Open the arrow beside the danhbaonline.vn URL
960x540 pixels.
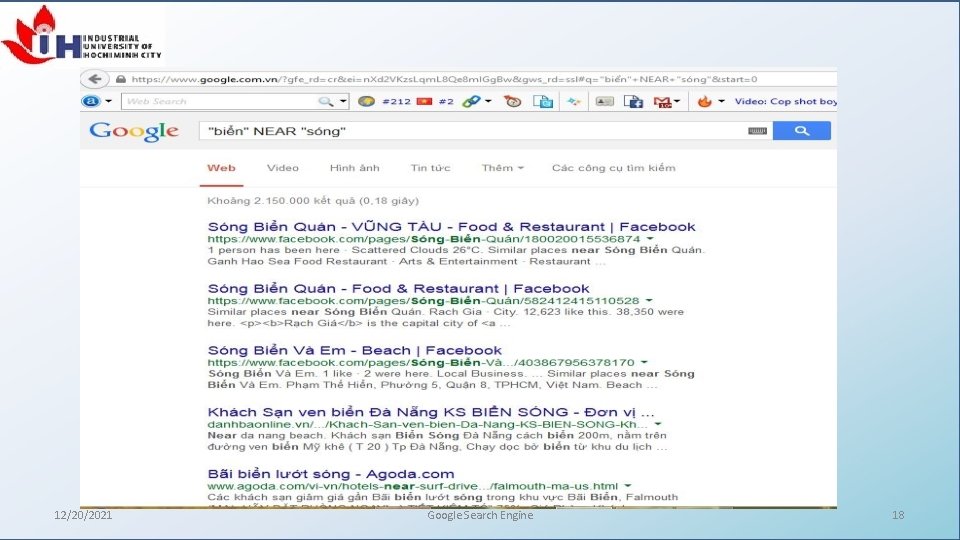click(658, 424)
